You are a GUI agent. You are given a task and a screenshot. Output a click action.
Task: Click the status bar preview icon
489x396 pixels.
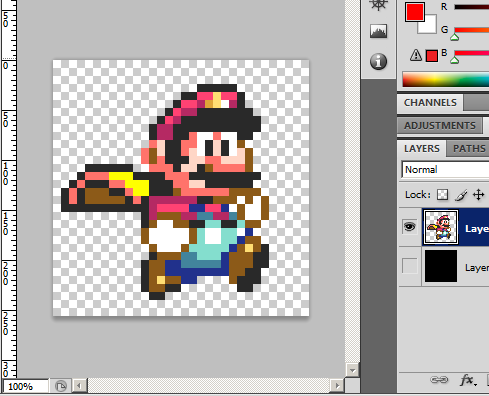(61, 386)
